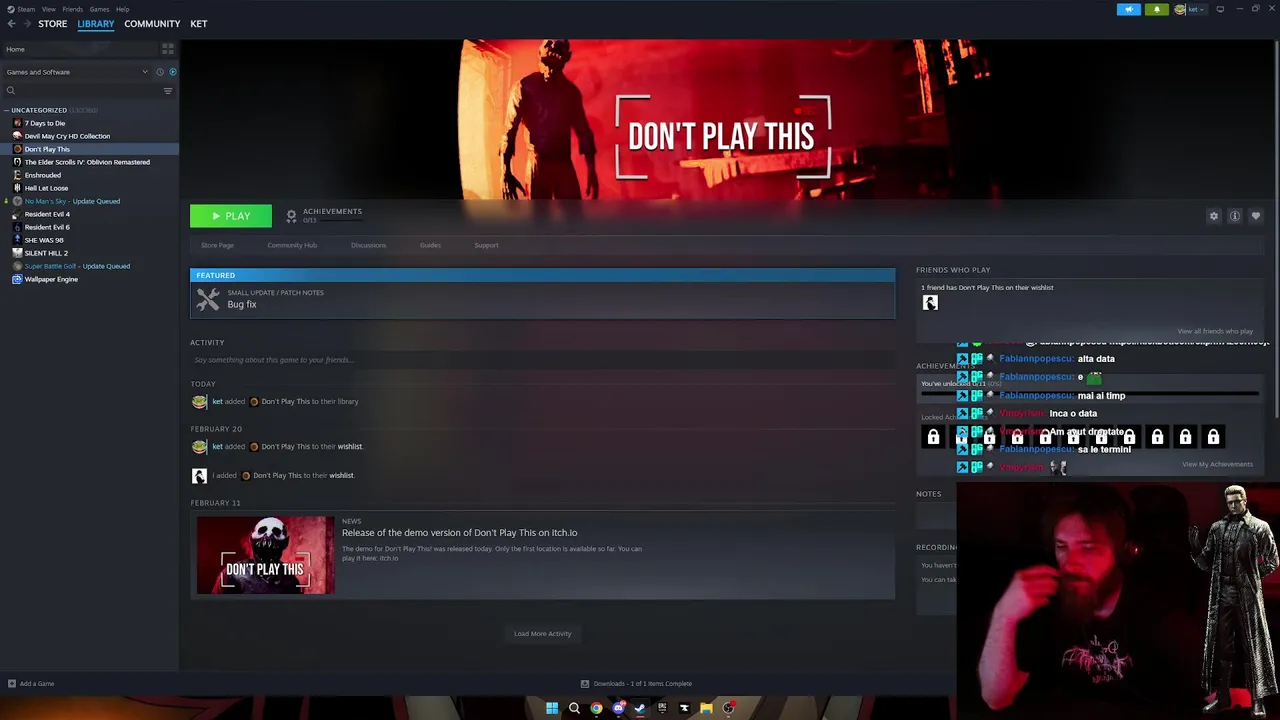Open the Downloads status bar entry
This screenshot has height=720, width=1280.
[x=637, y=684]
